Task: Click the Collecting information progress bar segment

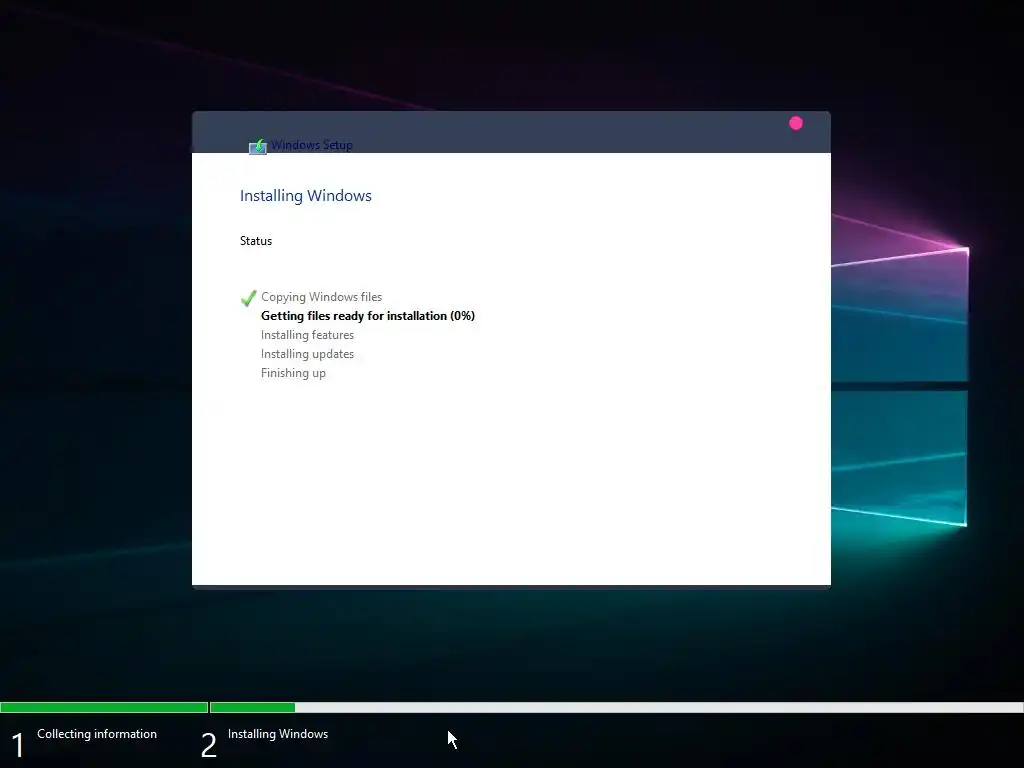Action: [104, 707]
